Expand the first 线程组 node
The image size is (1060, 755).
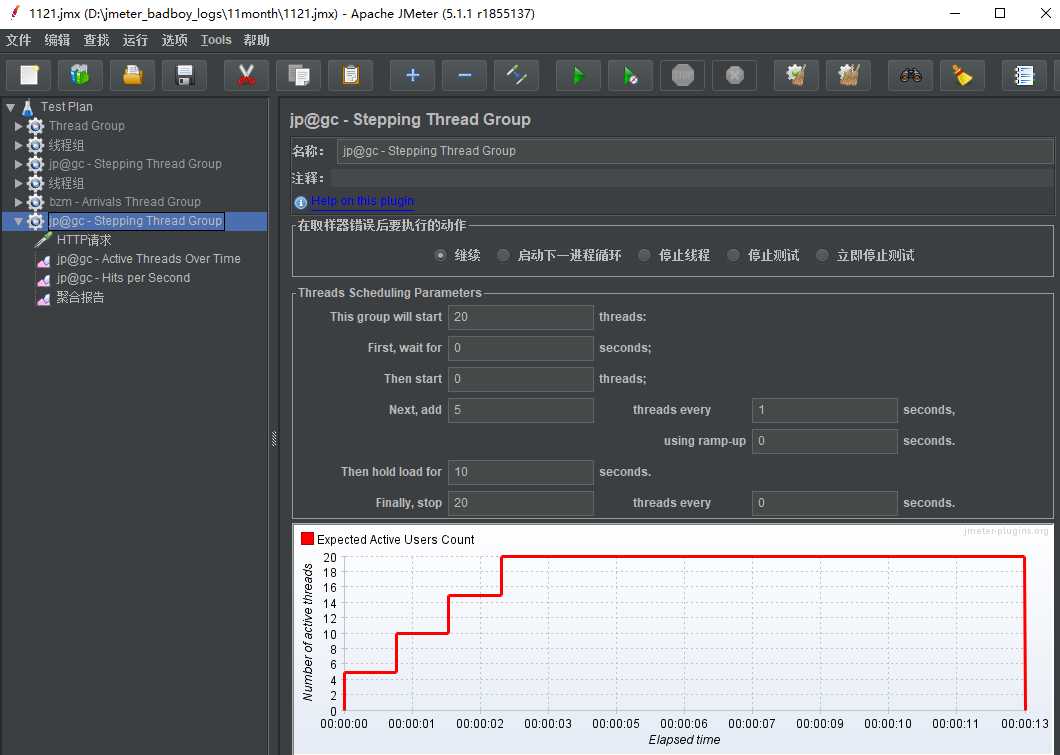click(18, 145)
